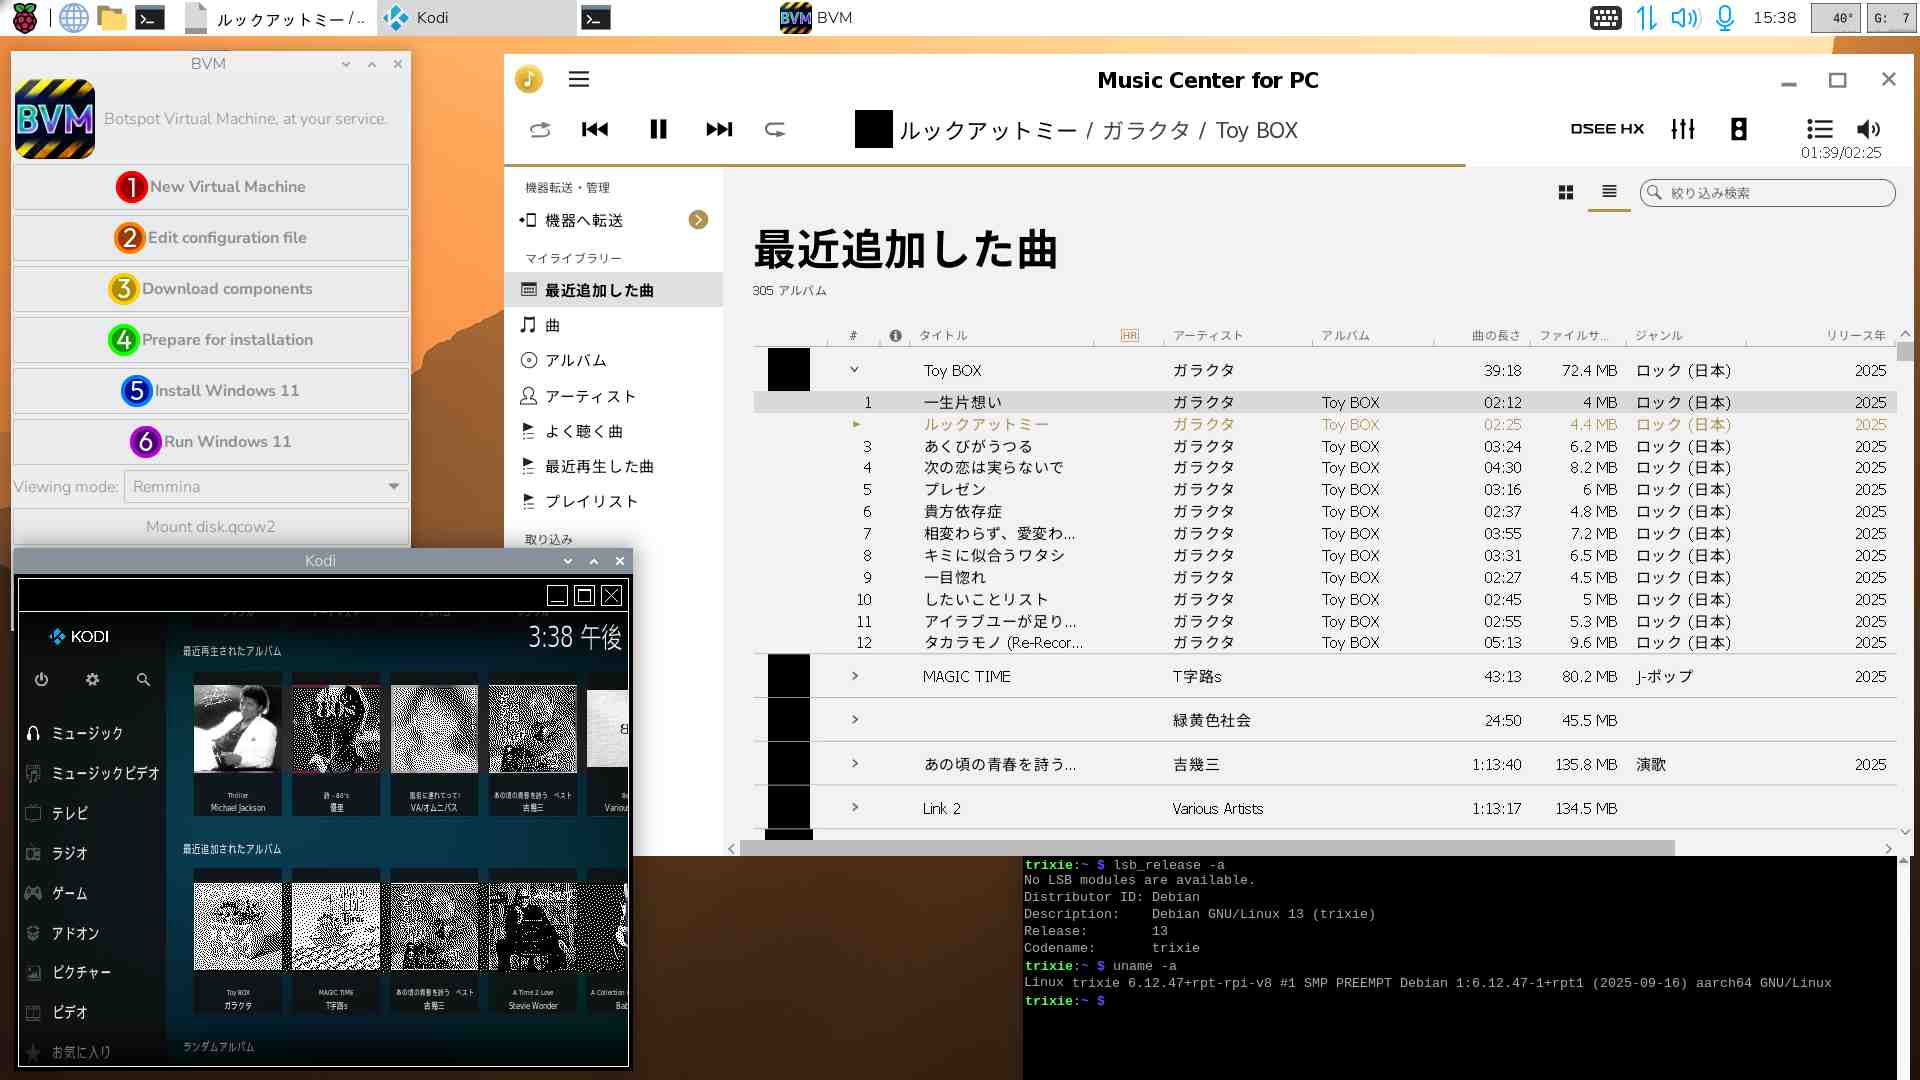Click the Install Windows 11 button
This screenshot has height=1080, width=1920.
tap(211, 391)
